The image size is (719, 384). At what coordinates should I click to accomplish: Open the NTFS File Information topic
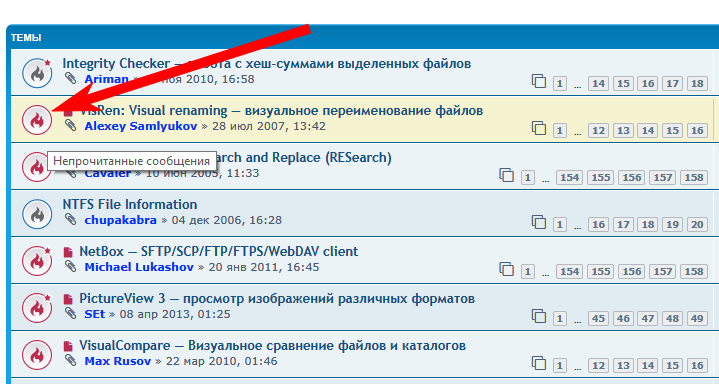(x=130, y=204)
